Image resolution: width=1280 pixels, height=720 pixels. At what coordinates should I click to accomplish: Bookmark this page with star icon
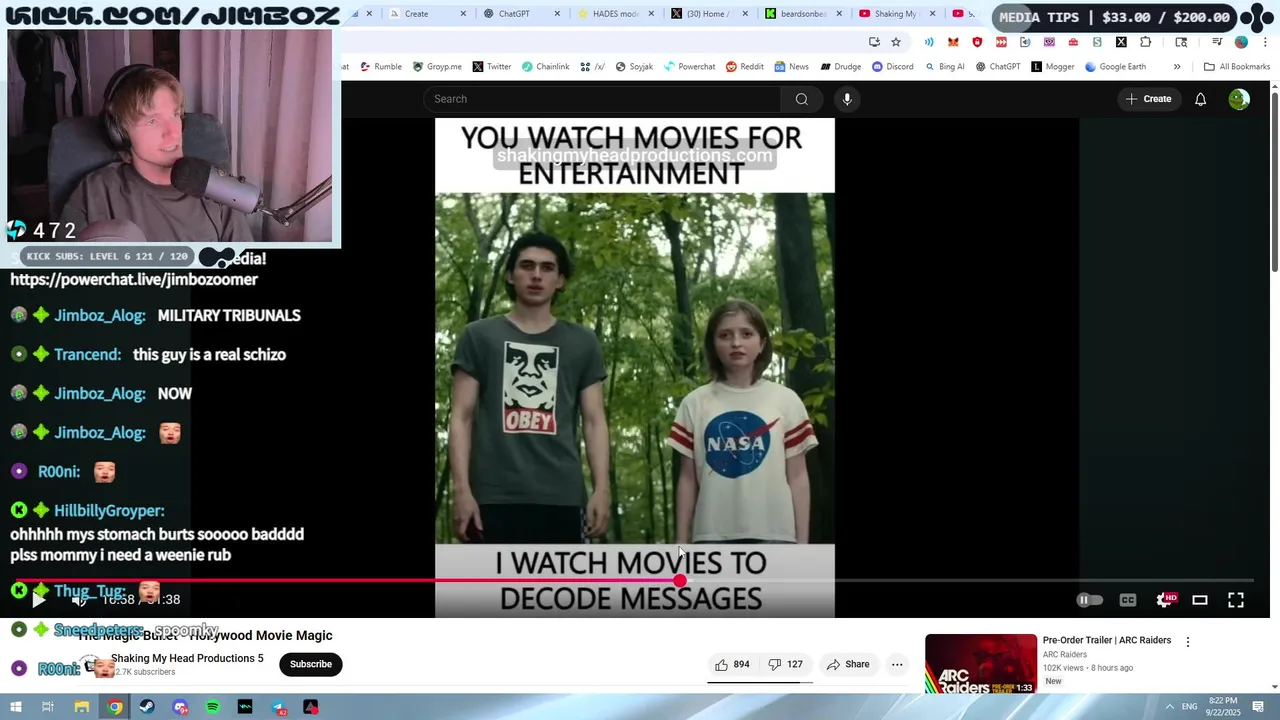[896, 42]
